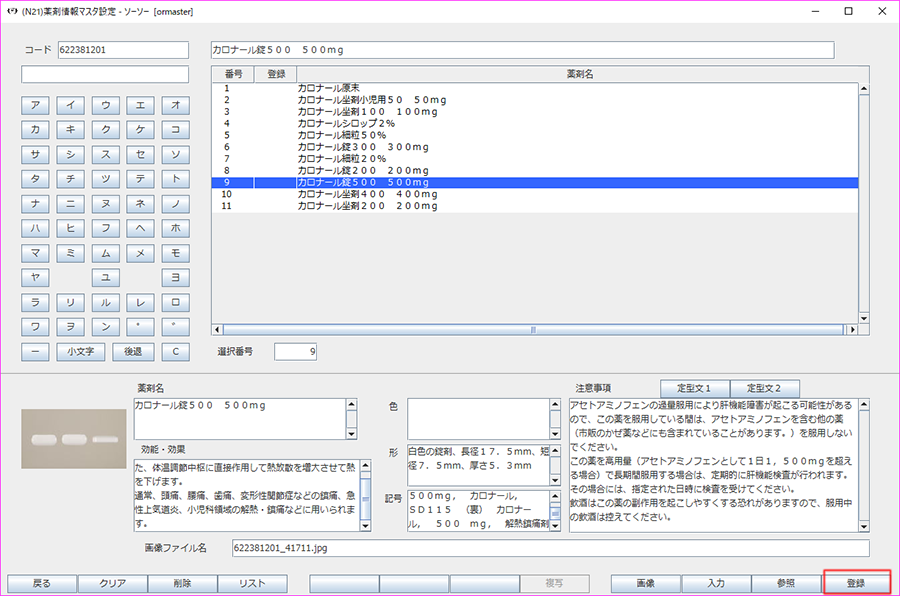The width and height of the screenshot is (900, 596).
Task: Open the リスト list view
Action: [x=253, y=583]
